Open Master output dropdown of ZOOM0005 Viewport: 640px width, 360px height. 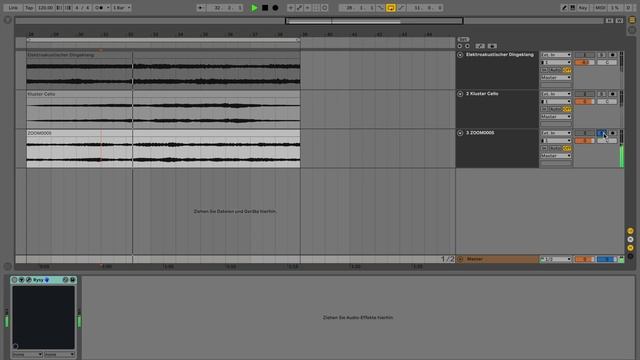(556, 156)
